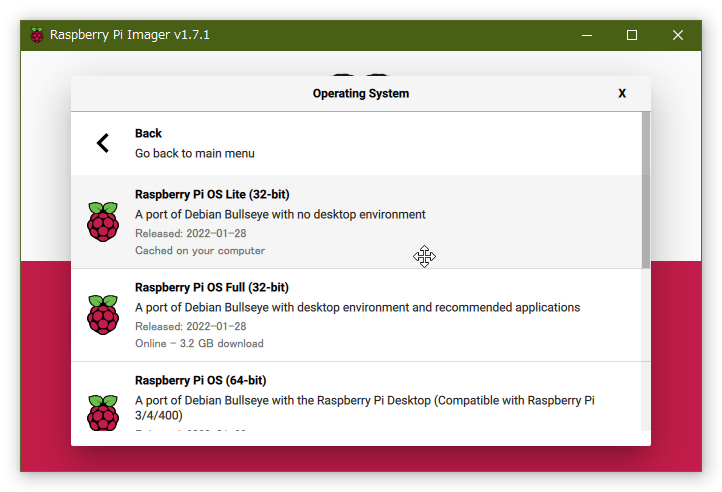
Task: Click 'A port of Debian Bullseye with no desktop environment'
Action: 280,215
